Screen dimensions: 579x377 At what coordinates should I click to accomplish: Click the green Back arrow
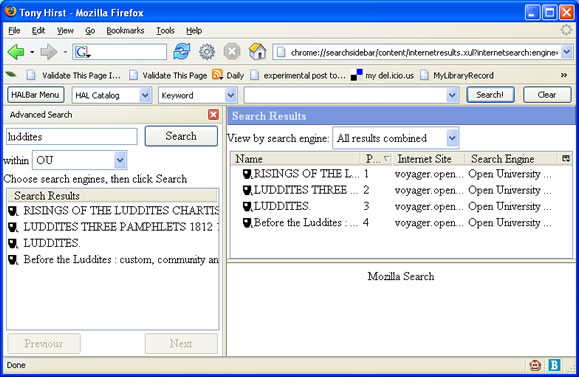click(x=16, y=52)
